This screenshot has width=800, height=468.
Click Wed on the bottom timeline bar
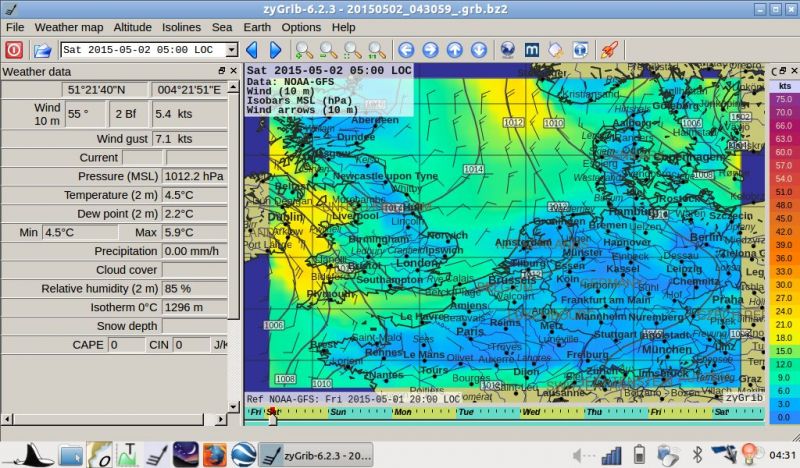coord(531,411)
